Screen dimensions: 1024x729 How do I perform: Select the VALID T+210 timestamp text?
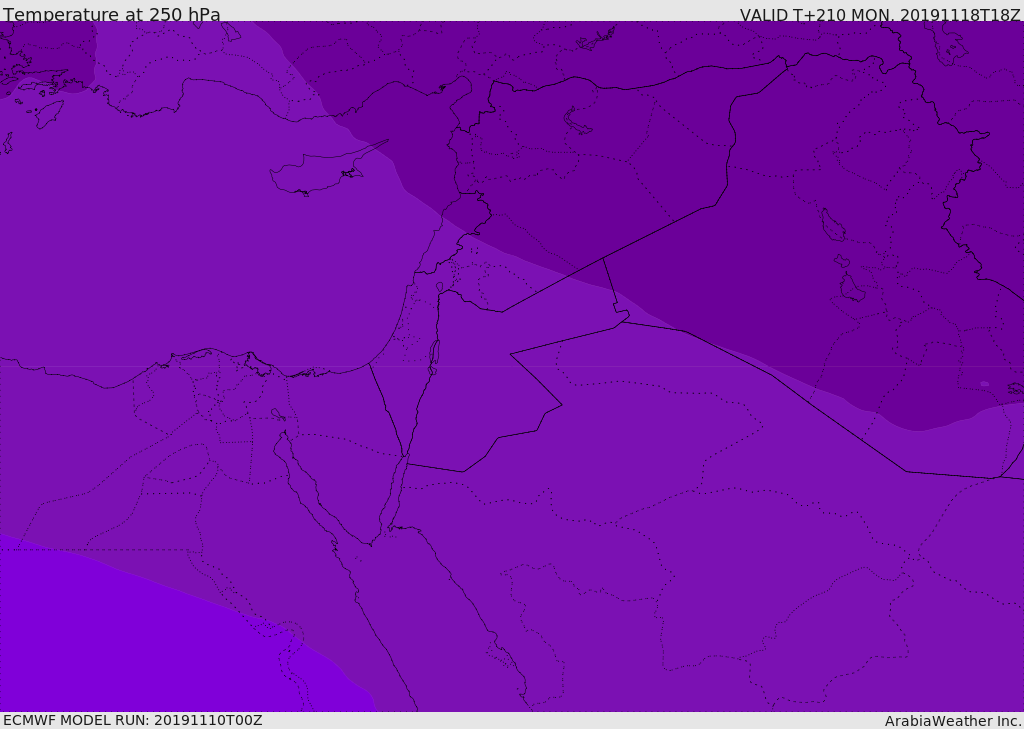click(879, 15)
